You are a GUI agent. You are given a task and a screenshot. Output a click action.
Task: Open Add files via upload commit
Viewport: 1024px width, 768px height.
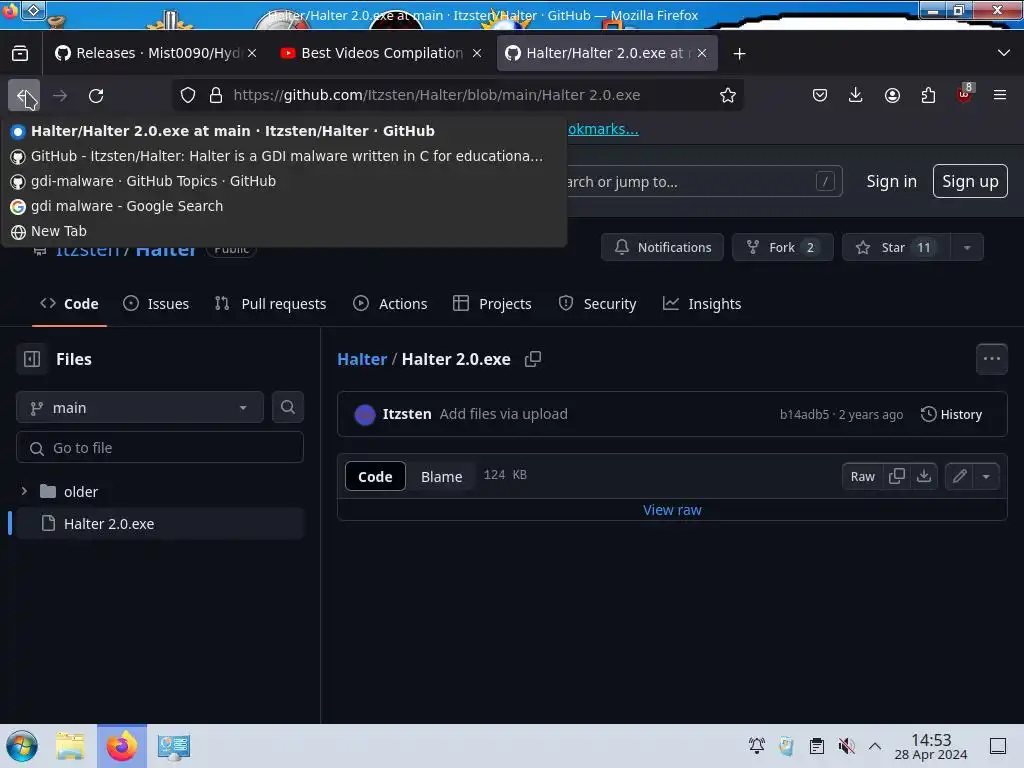[x=504, y=414]
